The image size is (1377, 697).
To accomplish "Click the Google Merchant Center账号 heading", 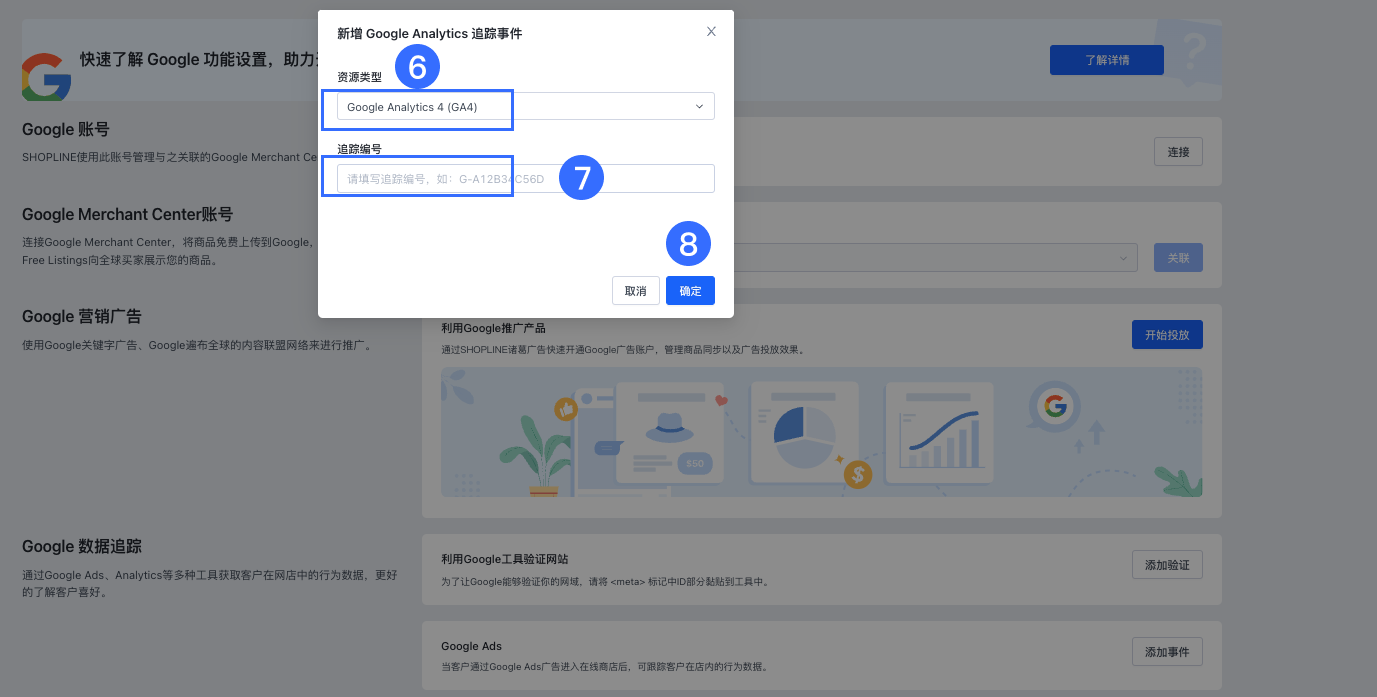I will [128, 214].
